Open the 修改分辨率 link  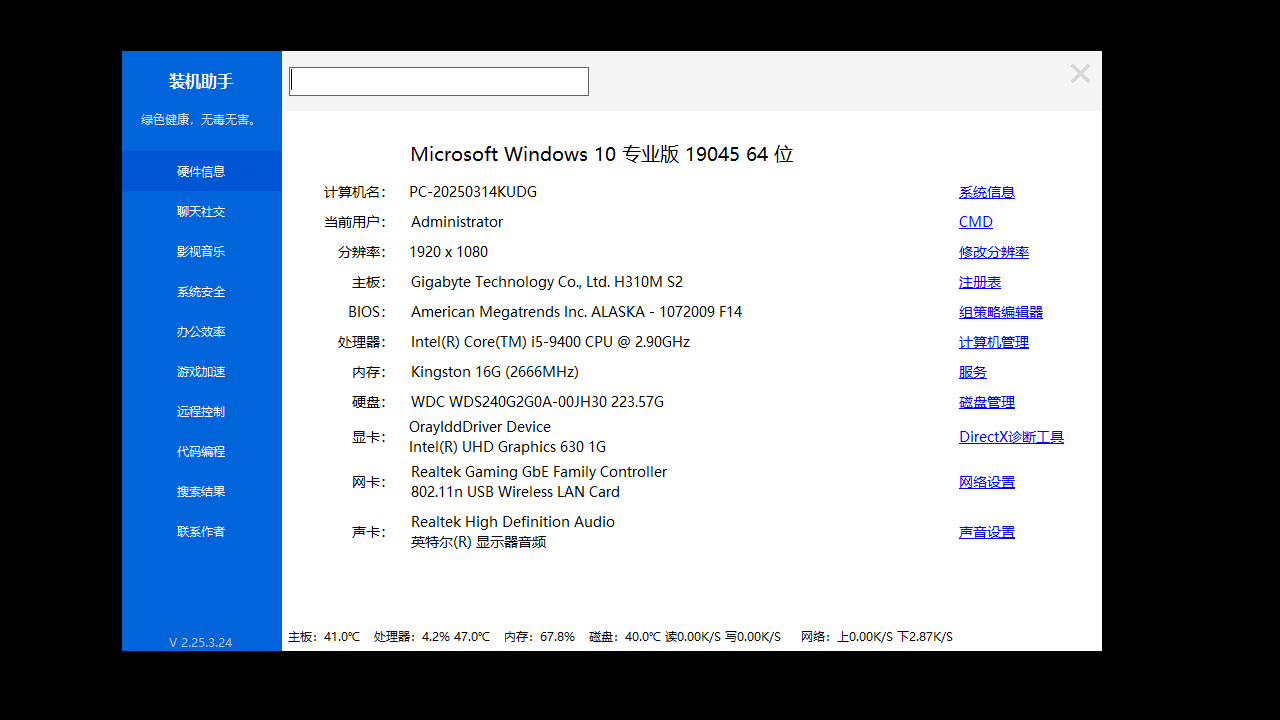994,252
